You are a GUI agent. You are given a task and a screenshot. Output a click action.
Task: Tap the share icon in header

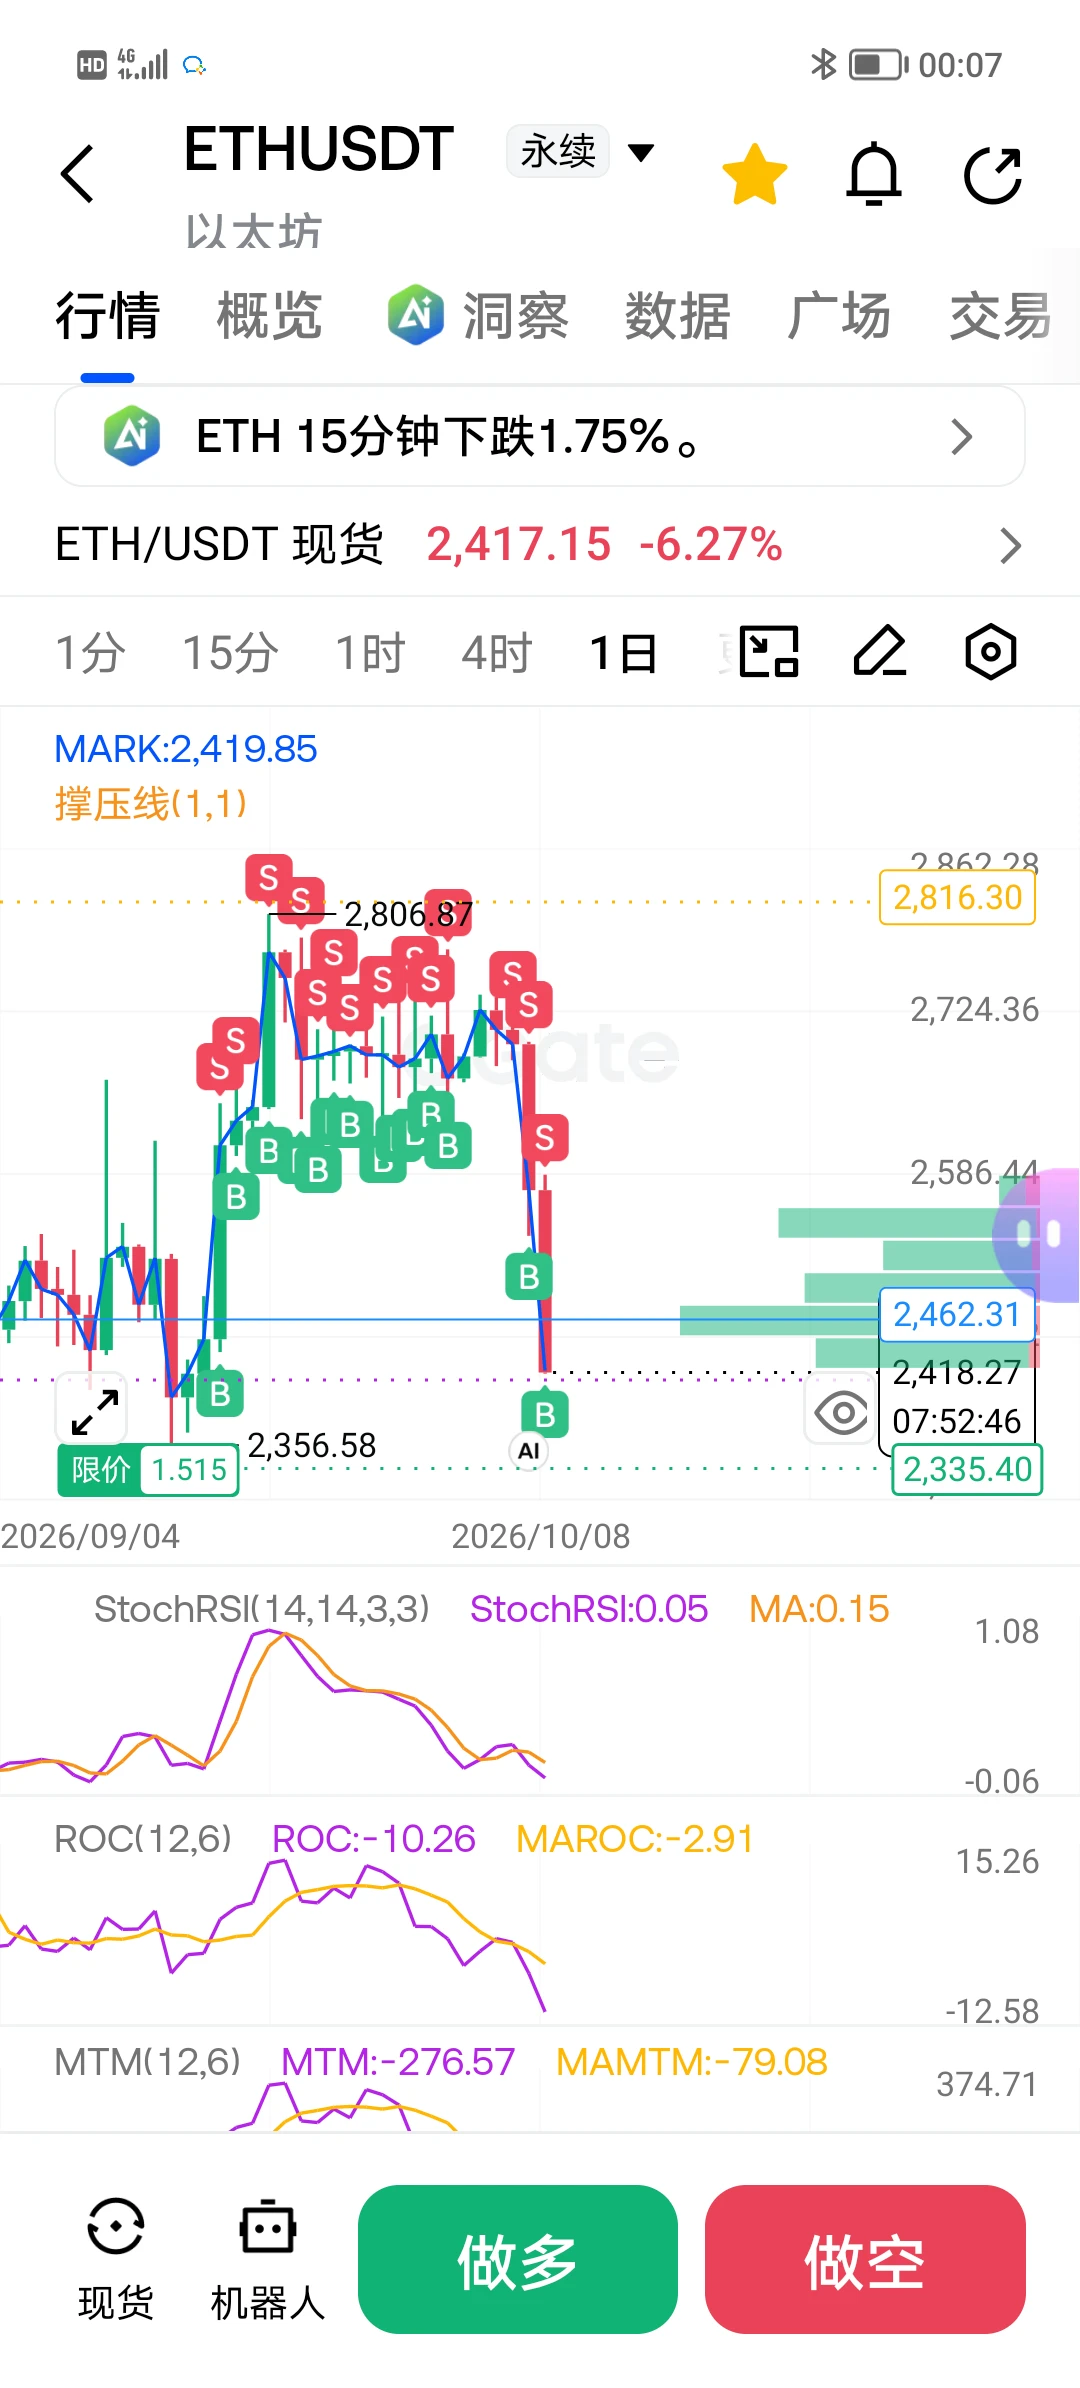click(993, 175)
